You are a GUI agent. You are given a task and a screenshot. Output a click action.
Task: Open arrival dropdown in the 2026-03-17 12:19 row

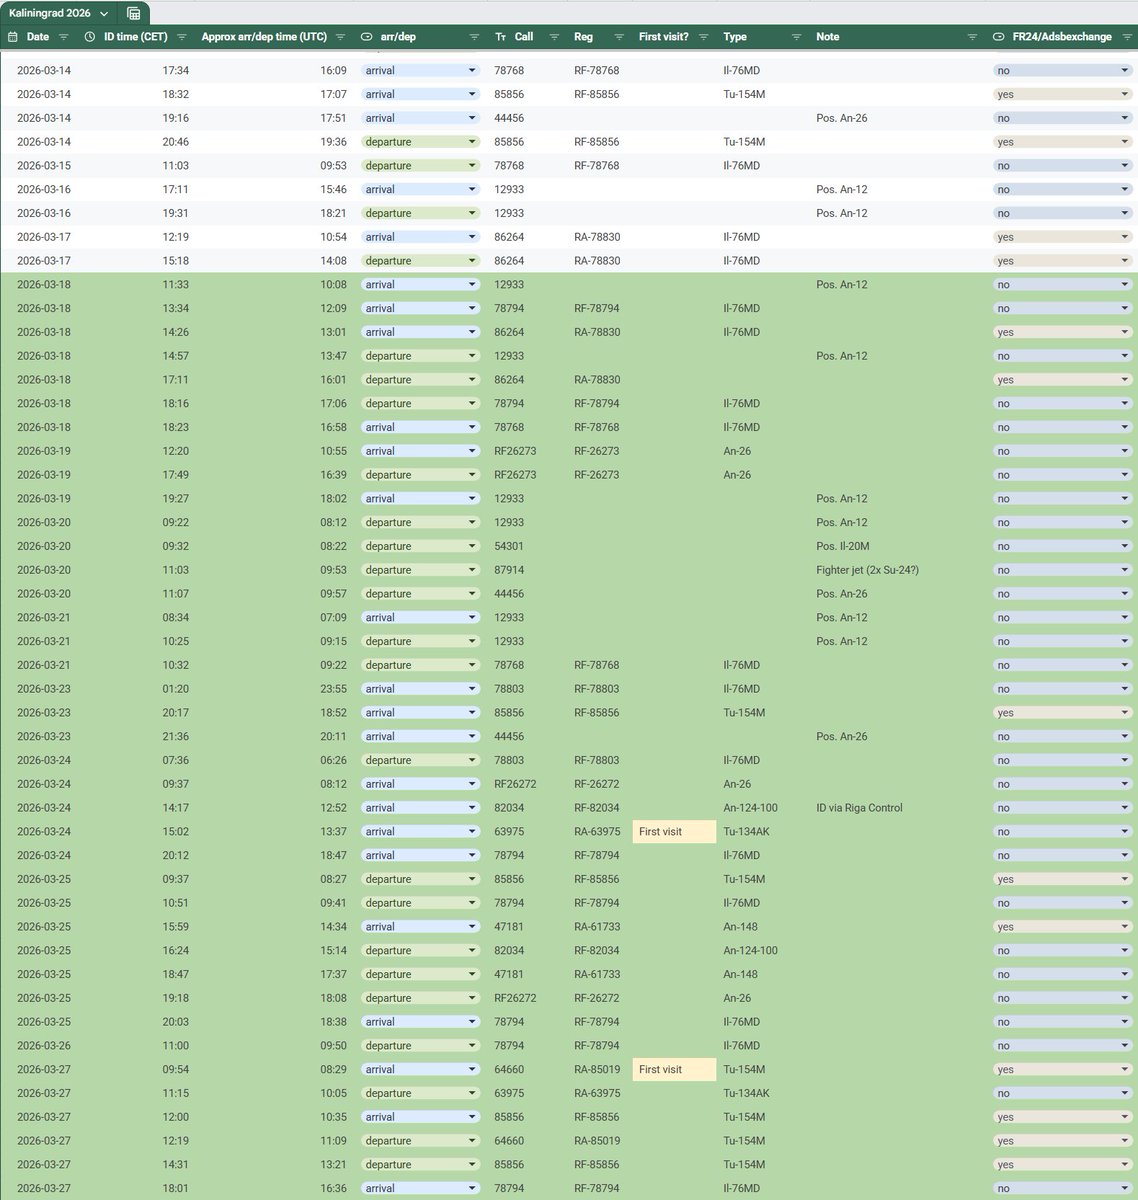tap(419, 237)
